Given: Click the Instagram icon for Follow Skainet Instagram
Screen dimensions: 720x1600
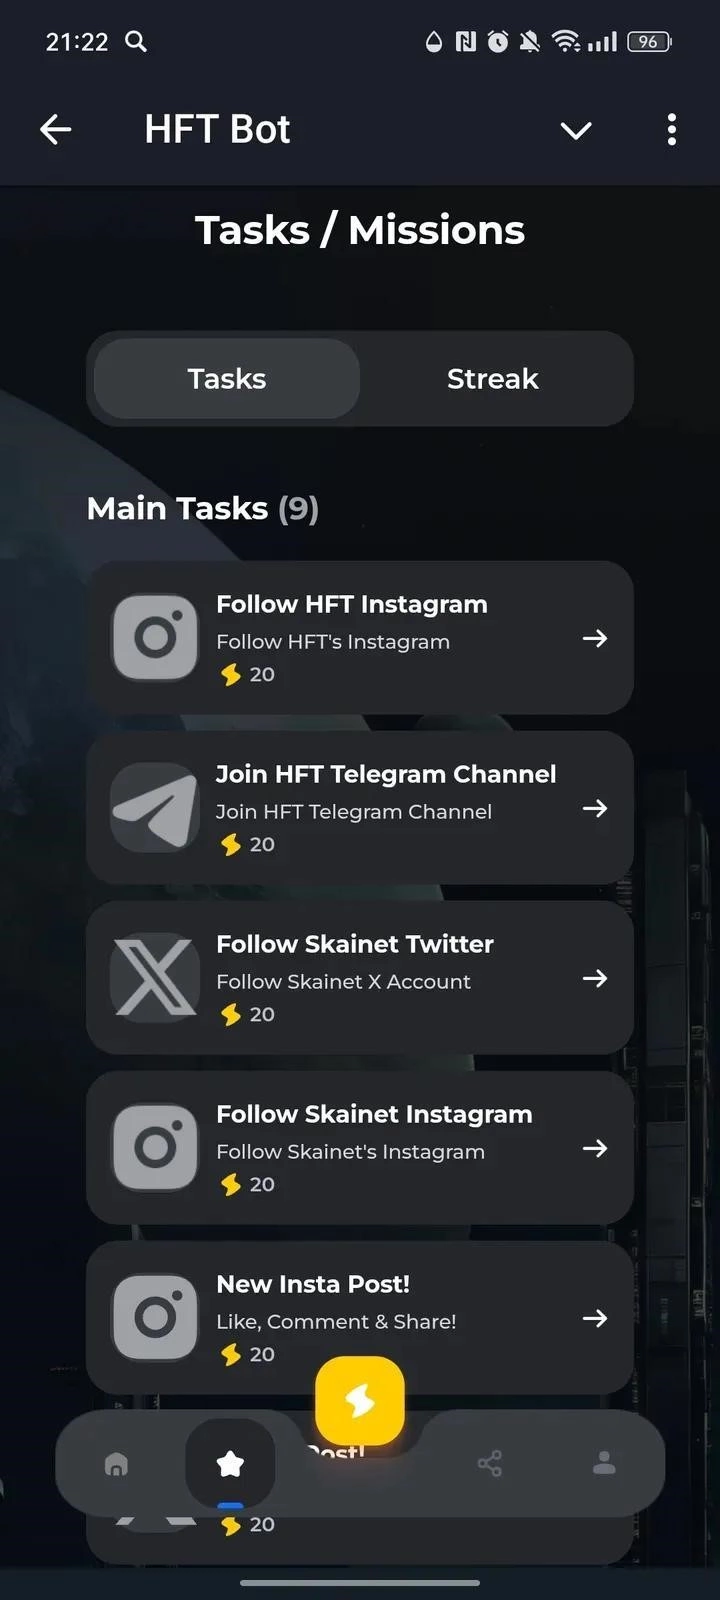Looking at the screenshot, I should pos(155,1148).
